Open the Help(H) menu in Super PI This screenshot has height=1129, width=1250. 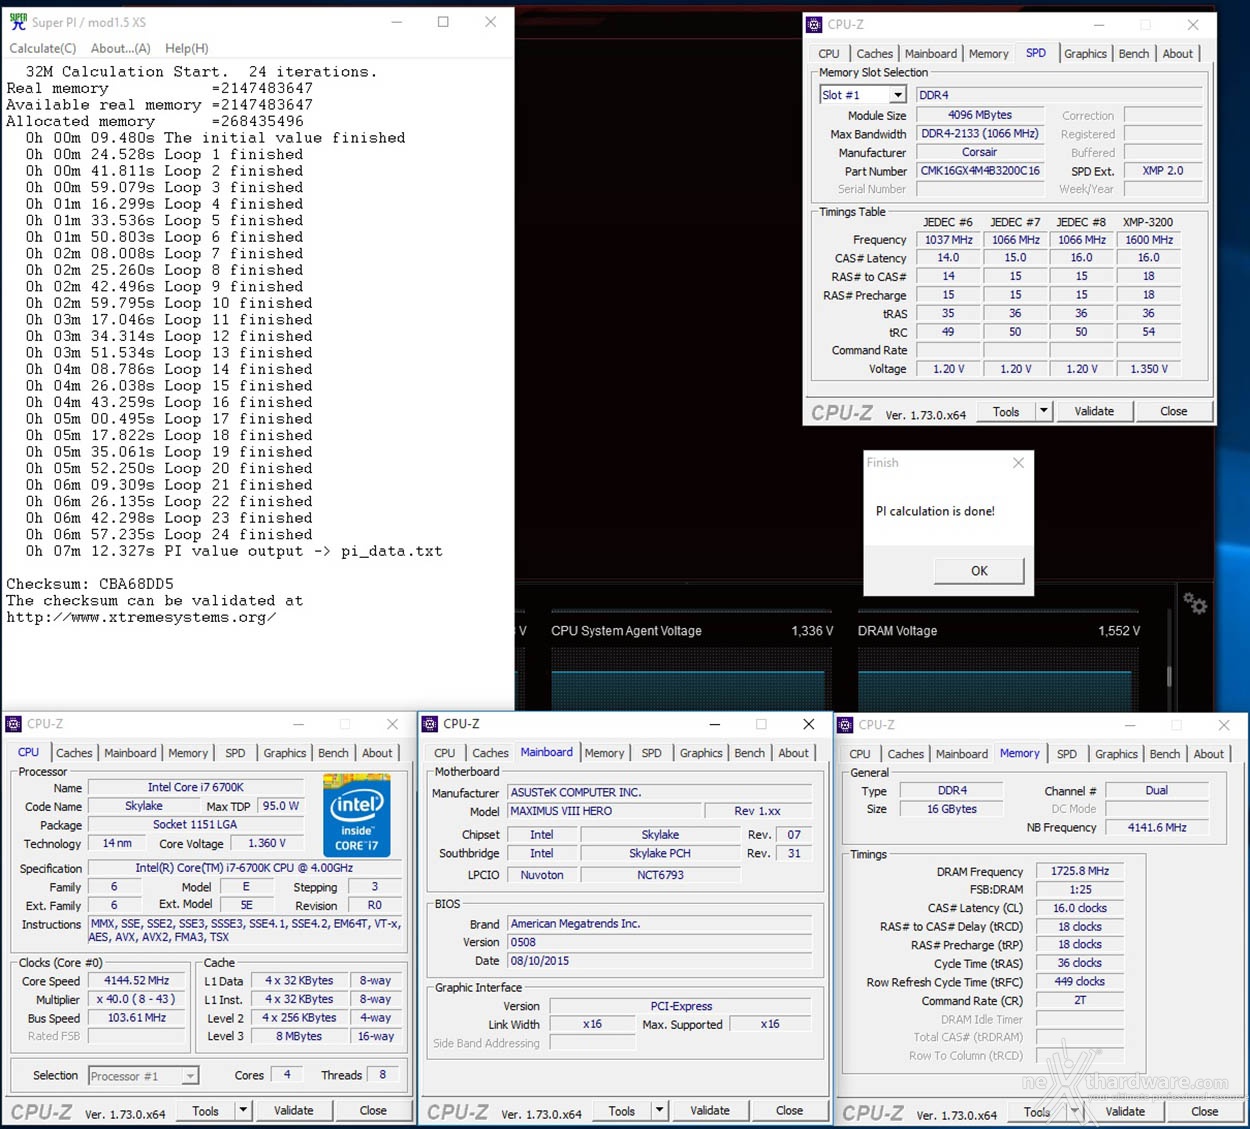pyautogui.click(x=187, y=48)
